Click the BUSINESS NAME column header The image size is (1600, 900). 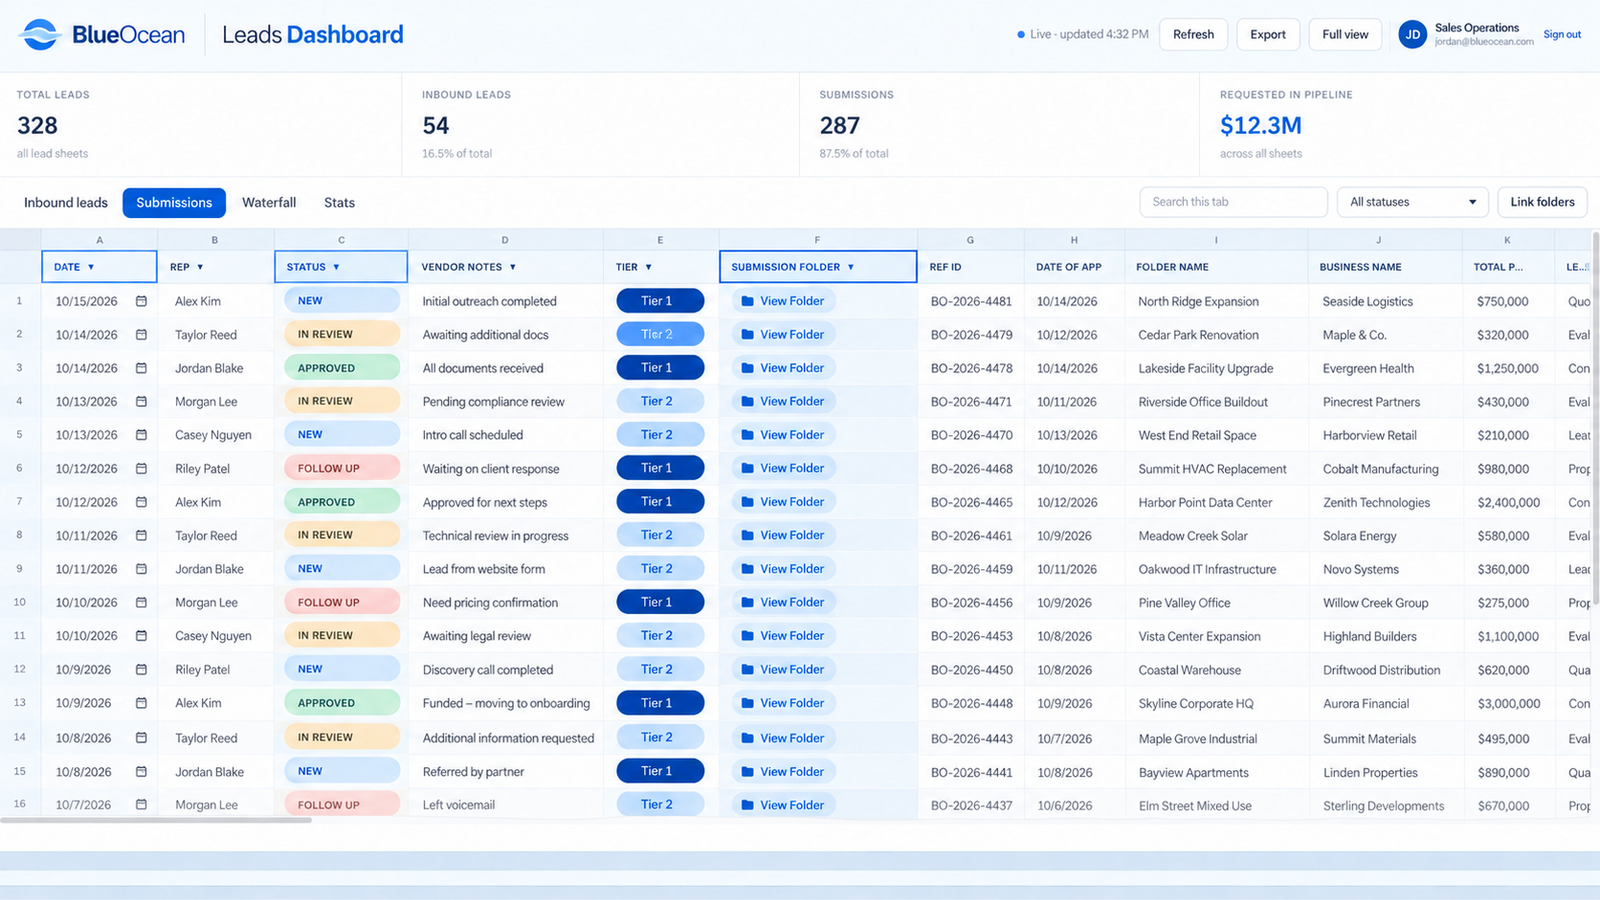click(x=1360, y=267)
